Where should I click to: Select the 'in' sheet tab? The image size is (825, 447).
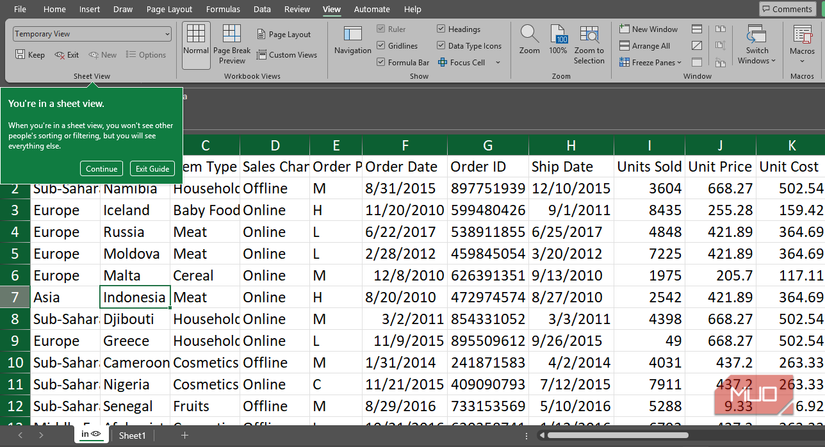[91, 434]
